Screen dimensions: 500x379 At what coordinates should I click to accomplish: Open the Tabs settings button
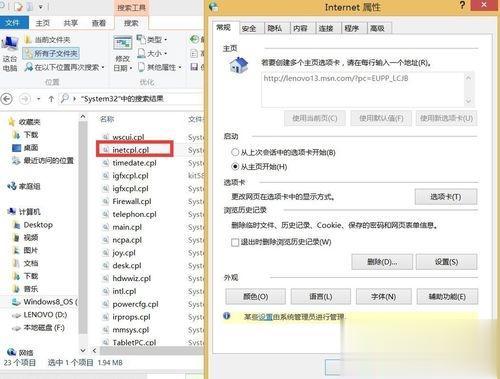446,197
